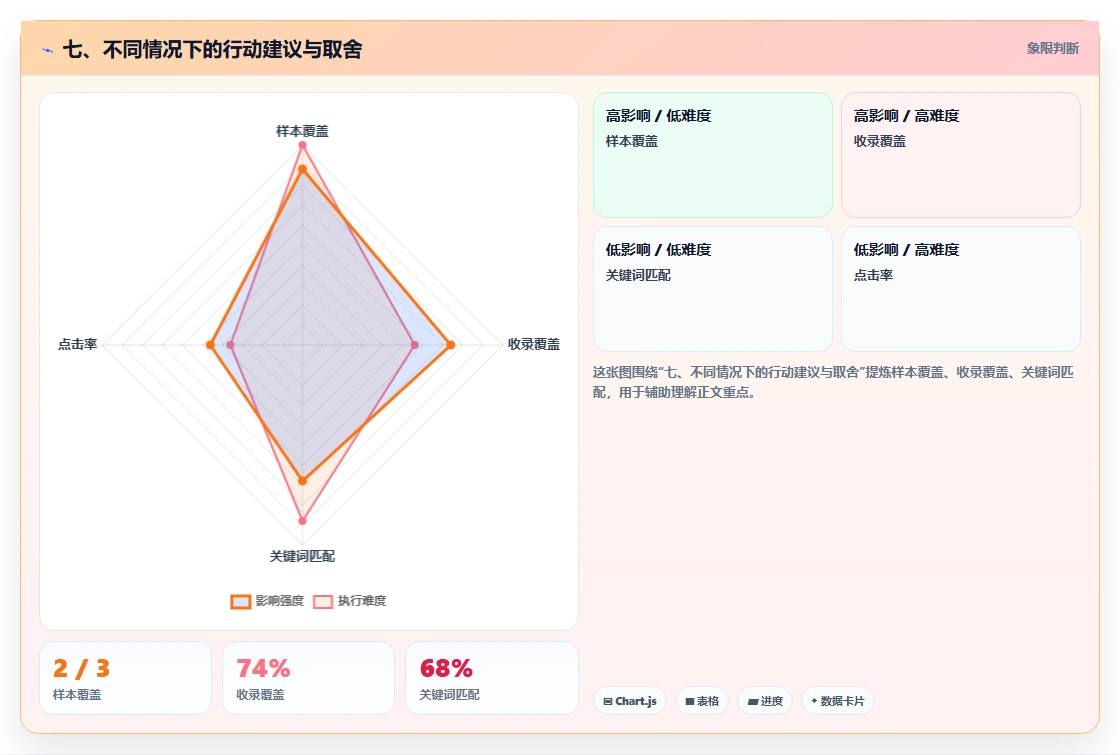Screen dimensions: 1120x755
Task: Click 样本覆盖 text in the green quadrant card
Action: 631,141
